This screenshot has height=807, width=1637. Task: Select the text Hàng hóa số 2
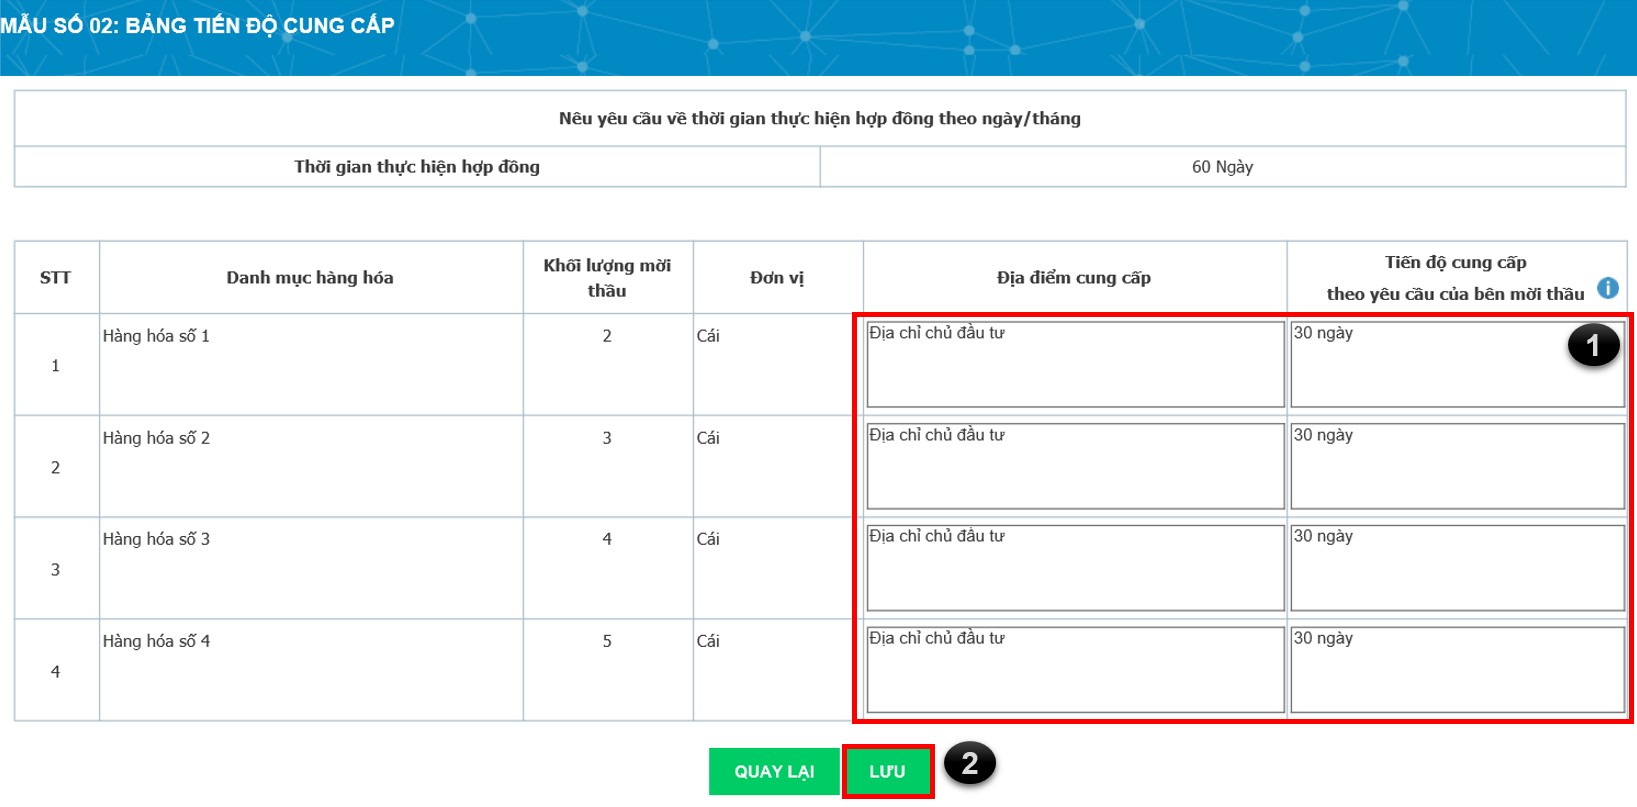tap(156, 438)
